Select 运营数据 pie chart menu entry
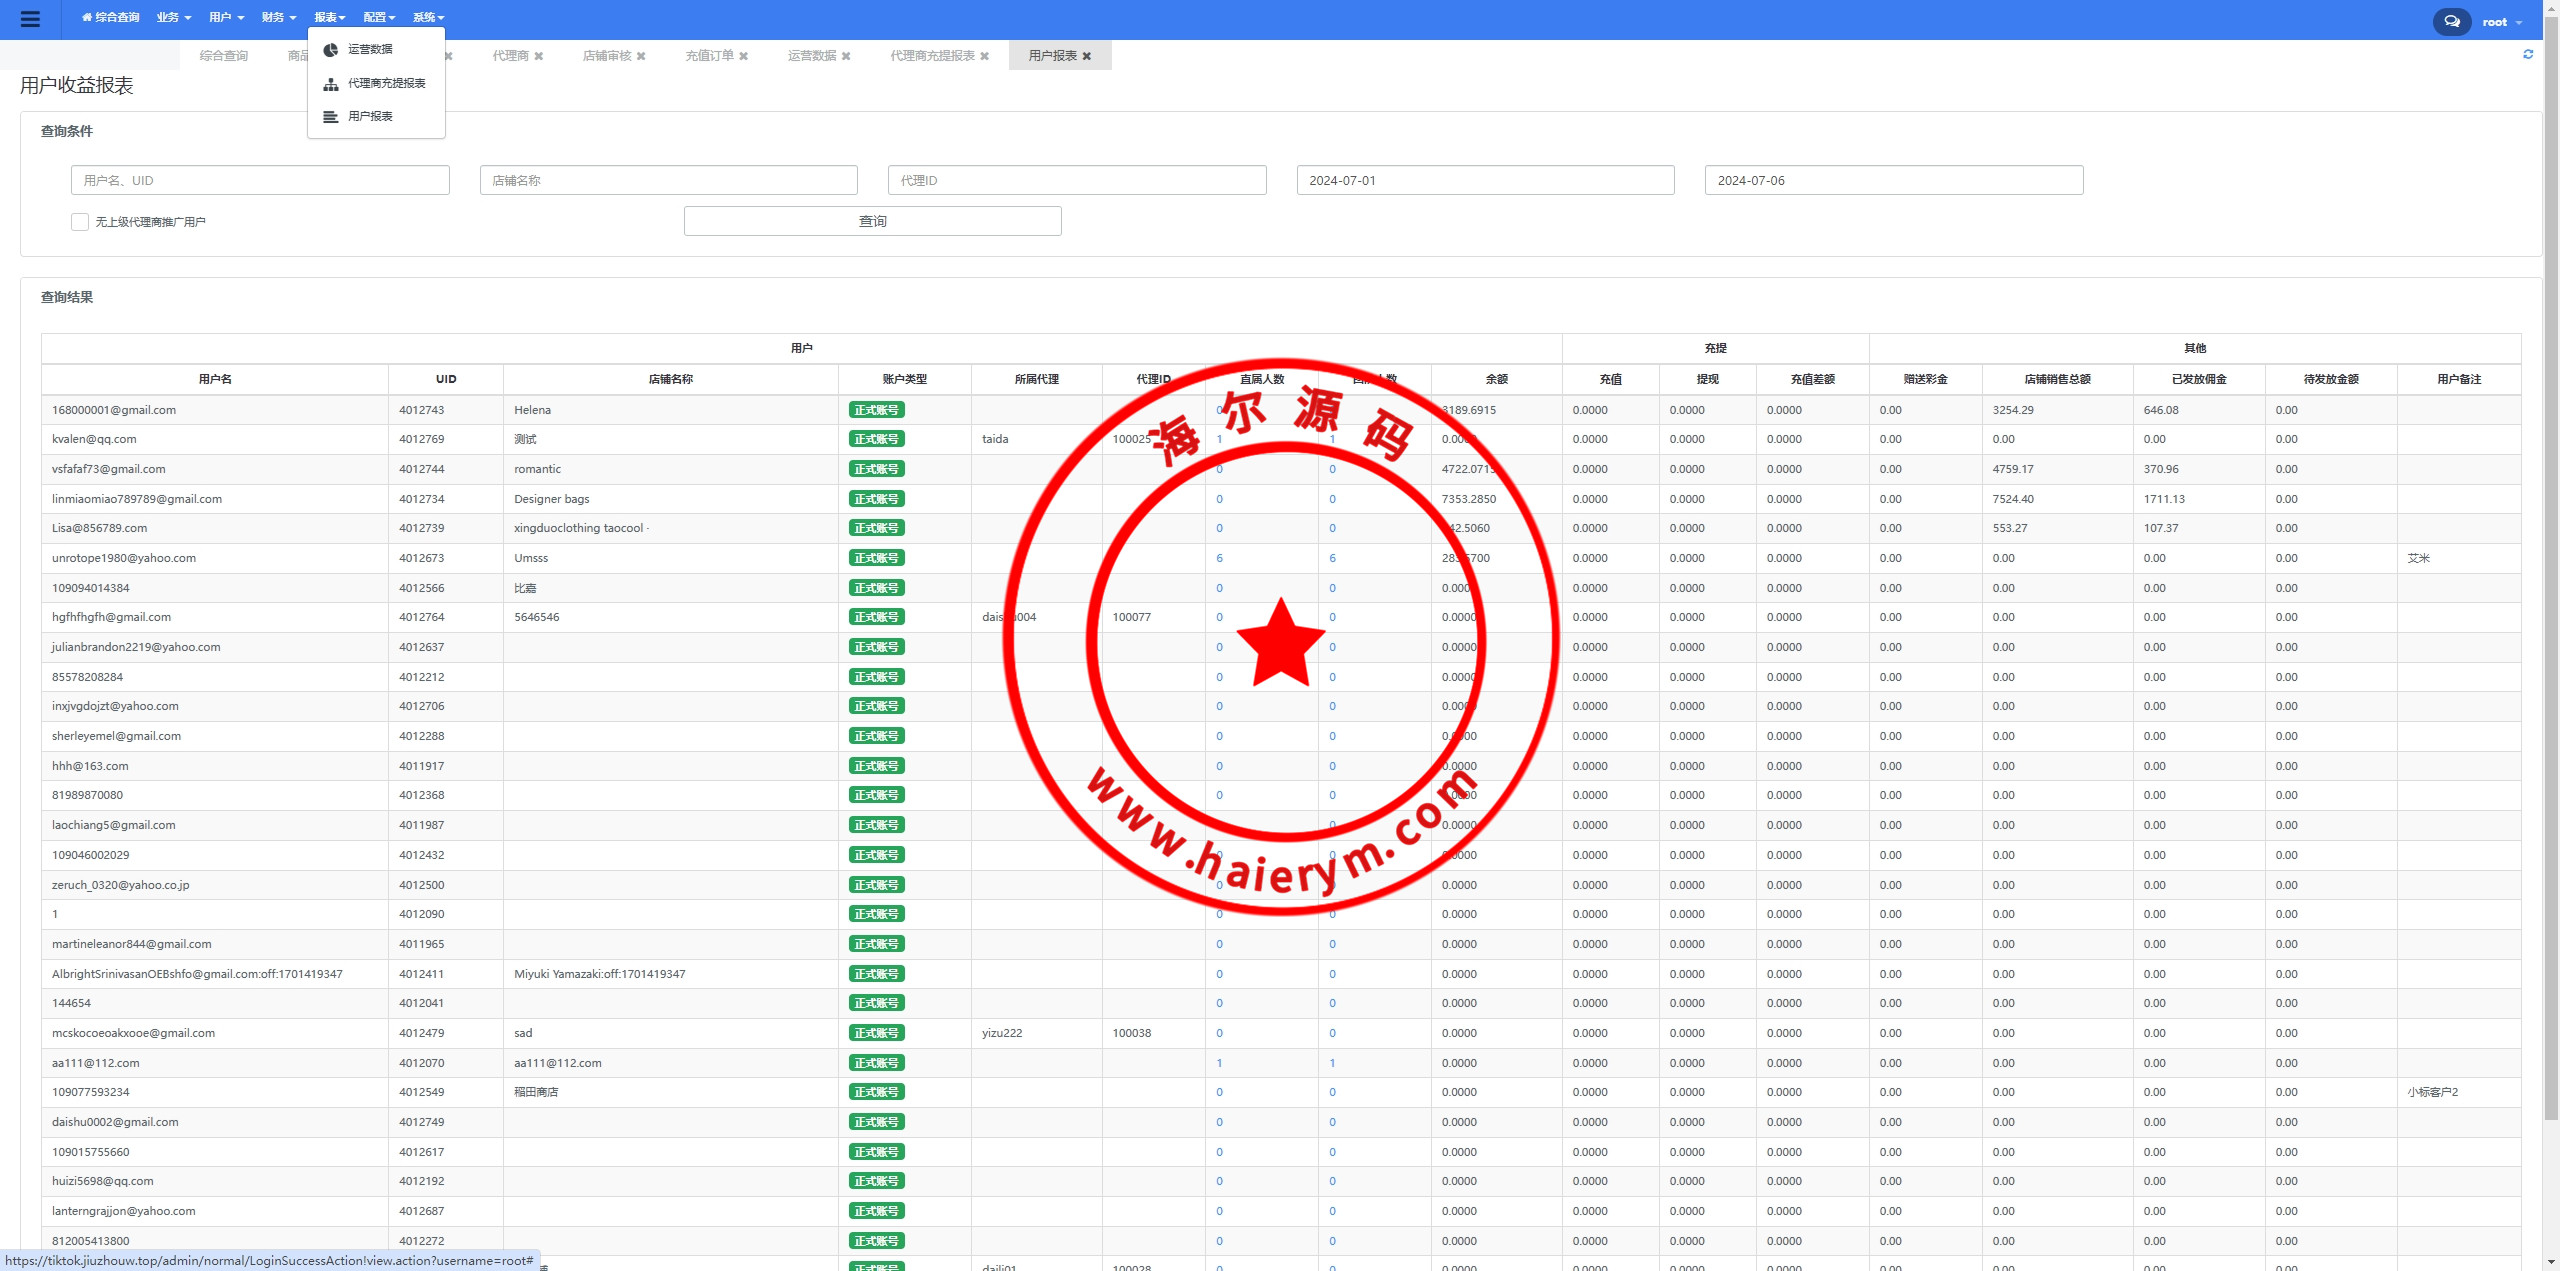 click(x=369, y=49)
